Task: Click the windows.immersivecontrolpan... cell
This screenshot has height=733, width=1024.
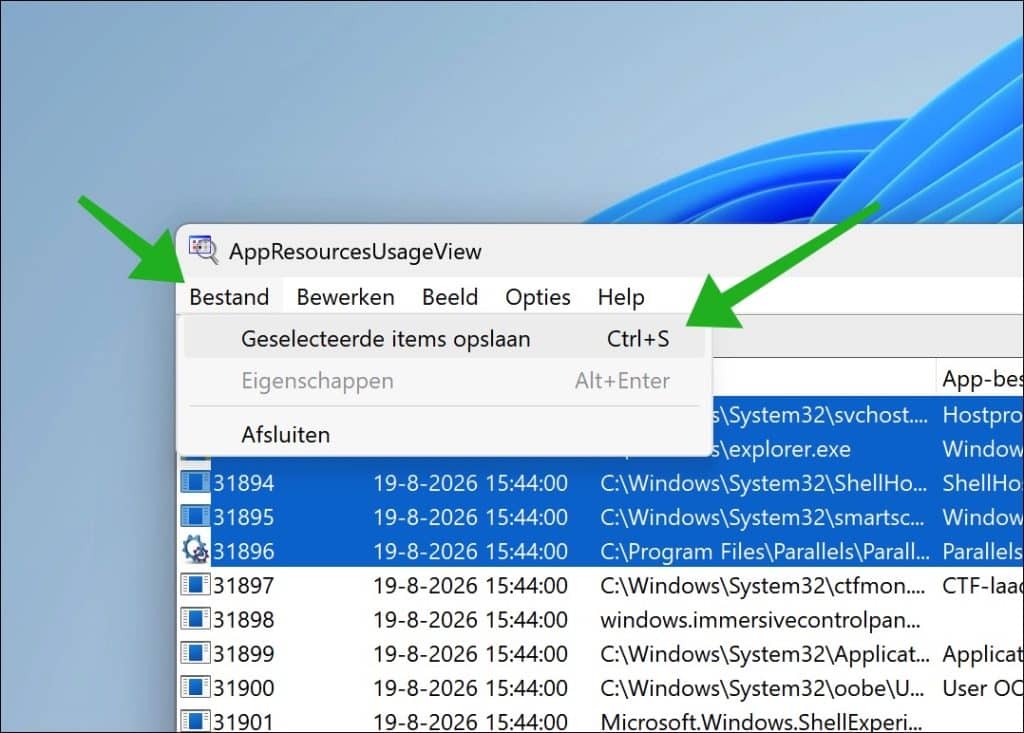Action: click(760, 620)
